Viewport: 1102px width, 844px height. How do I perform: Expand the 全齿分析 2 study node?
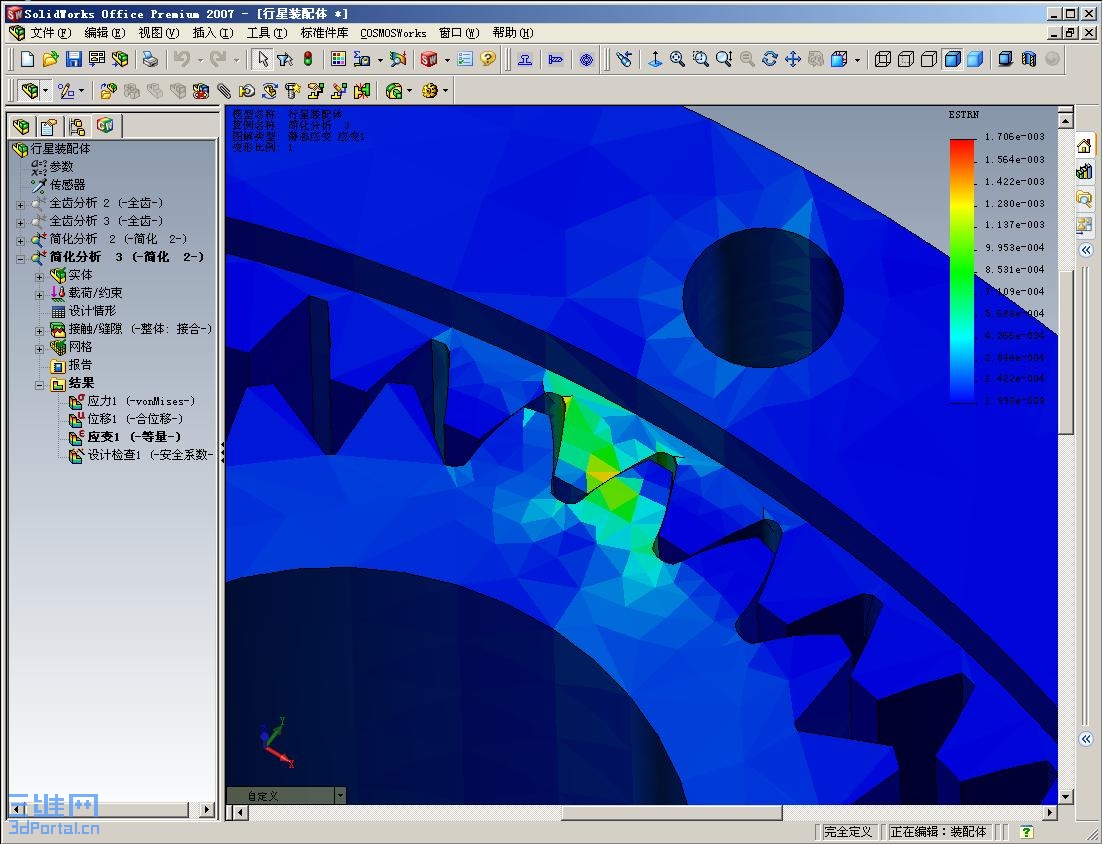[x=20, y=205]
